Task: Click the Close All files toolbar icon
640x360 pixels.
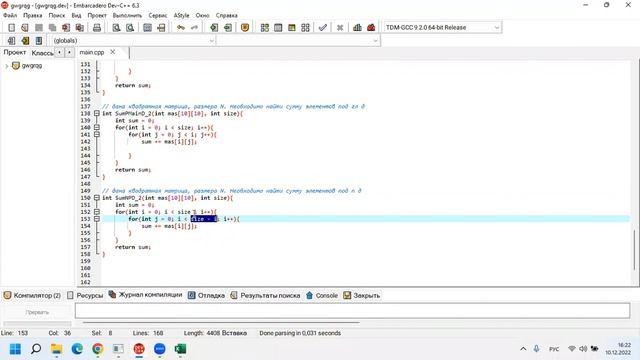Action: (80, 28)
